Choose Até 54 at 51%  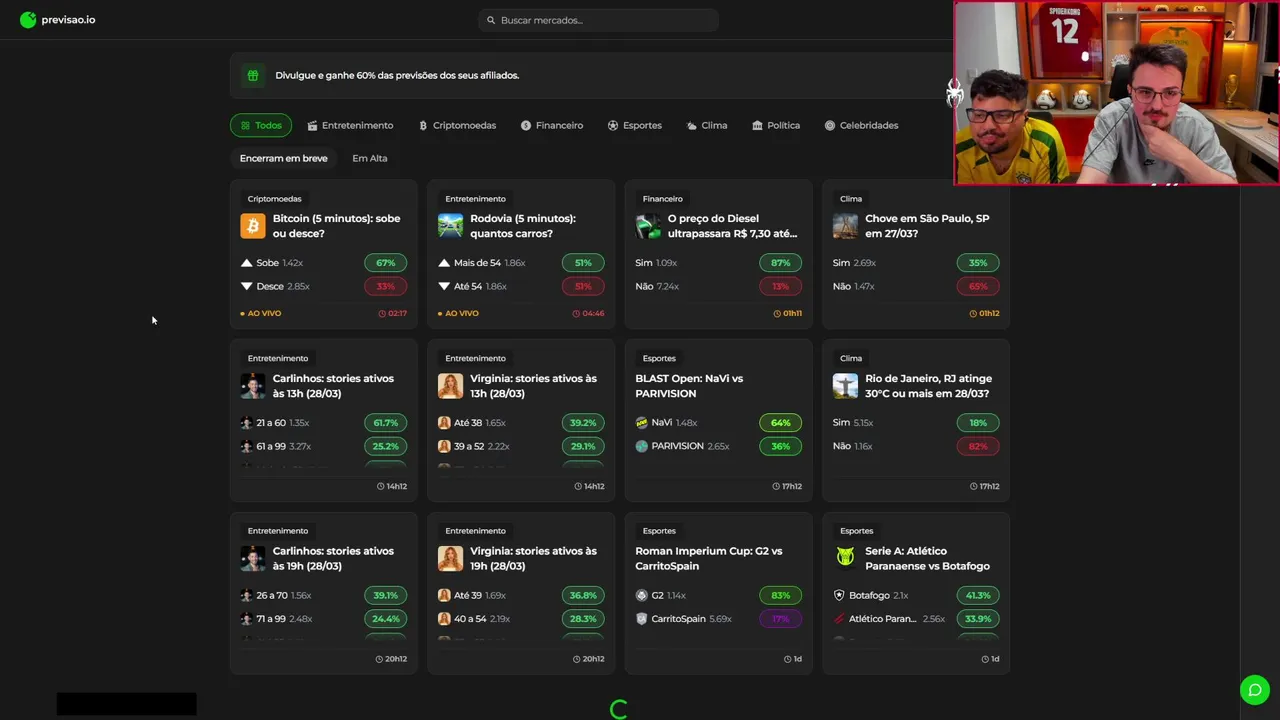coord(583,286)
